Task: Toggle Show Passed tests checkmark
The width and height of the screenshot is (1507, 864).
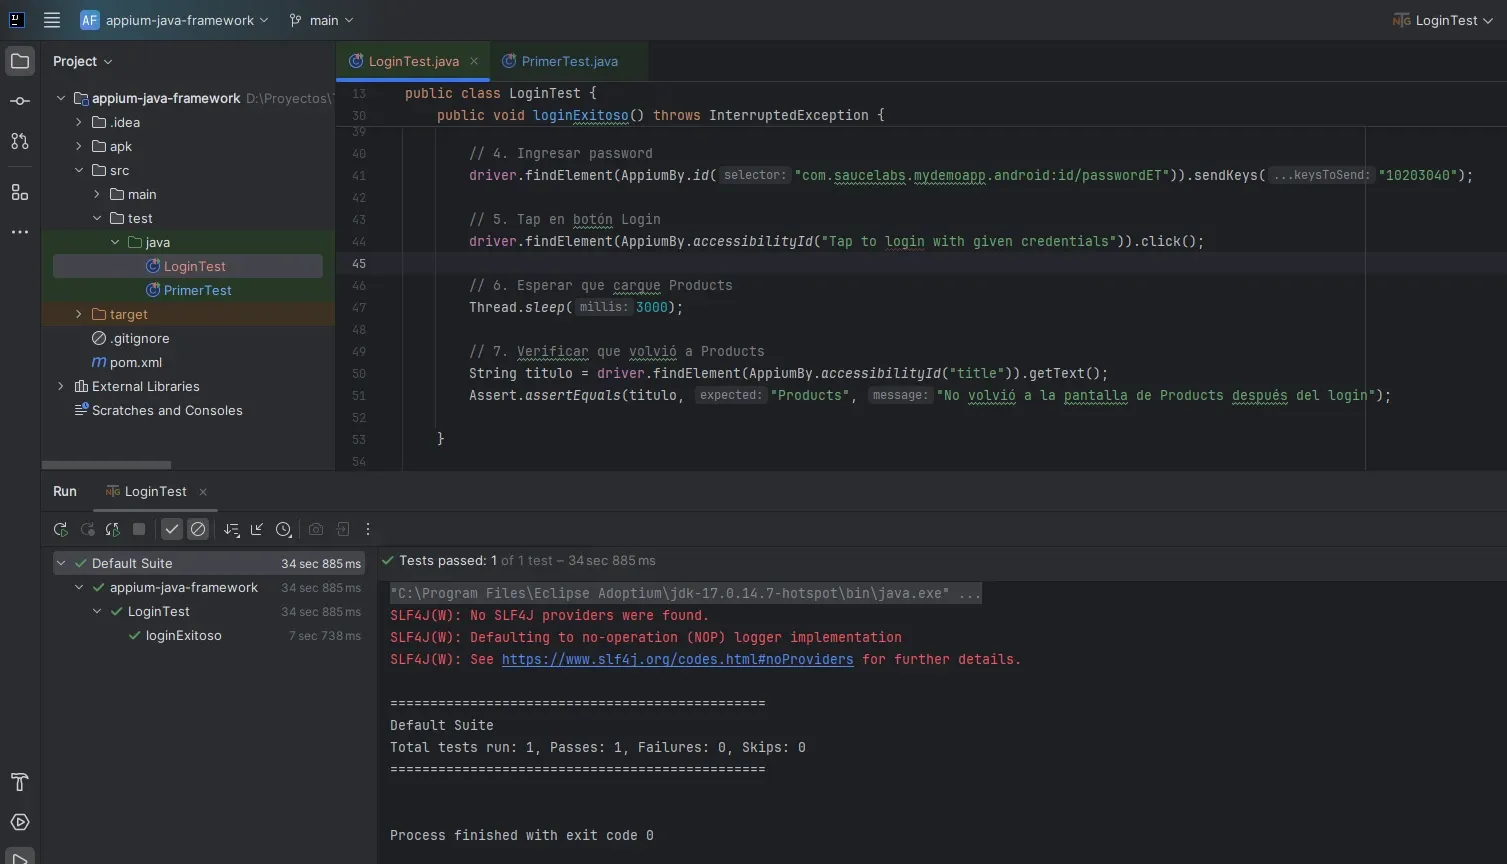Action: click(x=172, y=529)
